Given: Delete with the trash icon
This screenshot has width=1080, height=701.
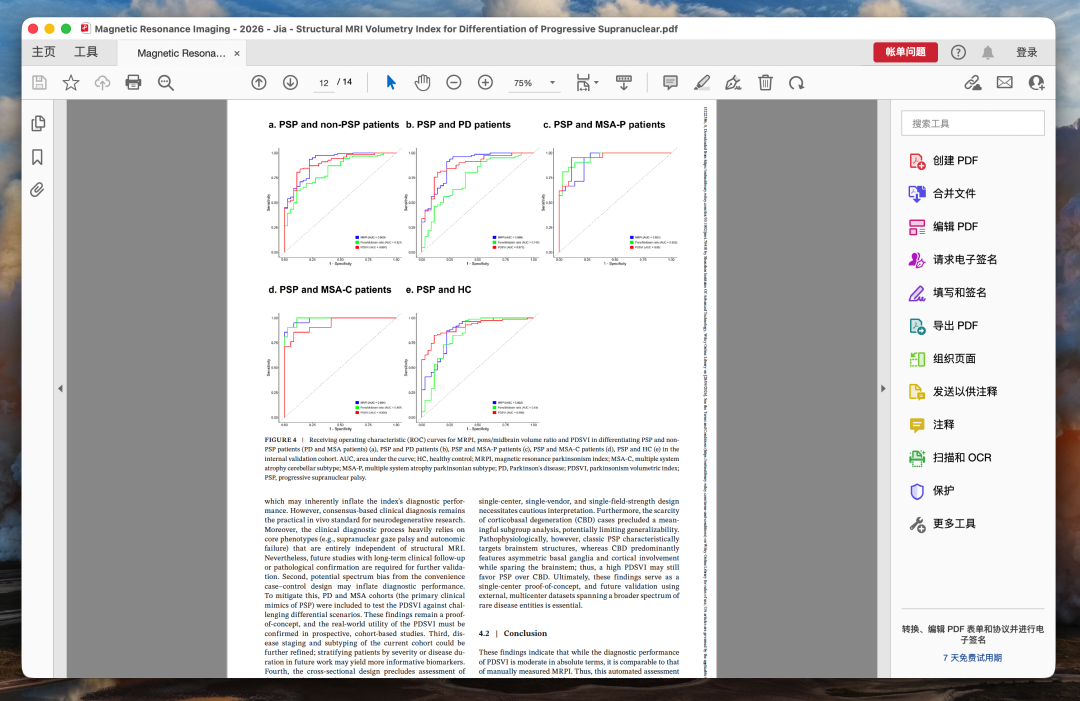Looking at the screenshot, I should point(765,83).
